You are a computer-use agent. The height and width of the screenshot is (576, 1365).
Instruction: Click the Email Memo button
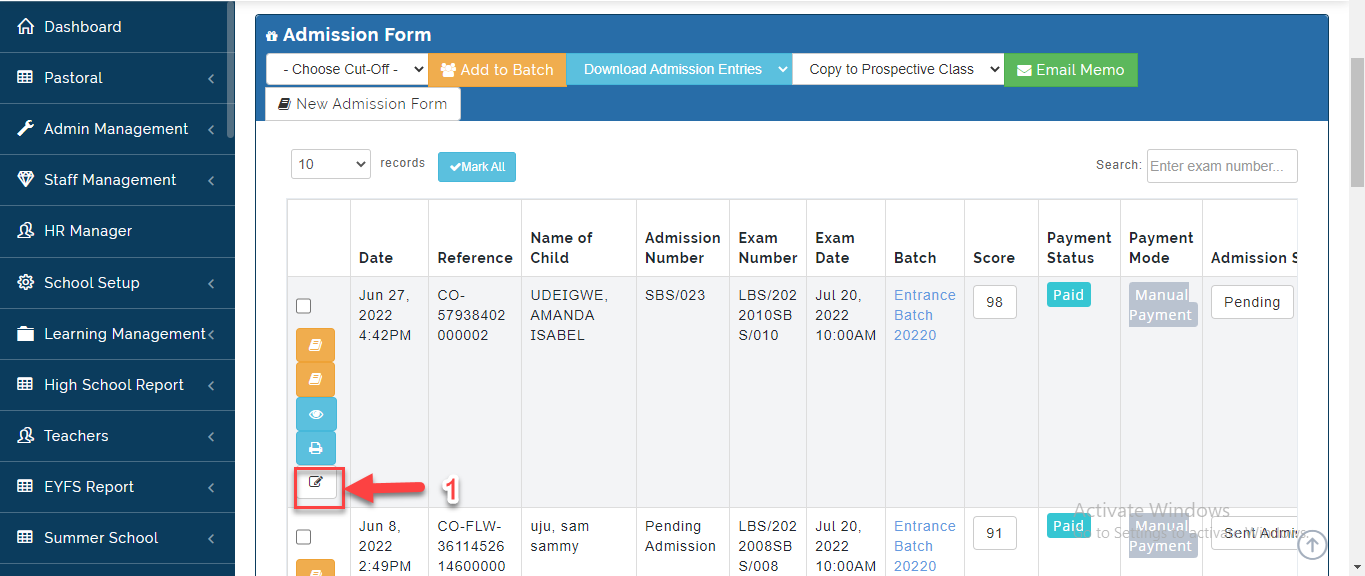[1071, 70]
